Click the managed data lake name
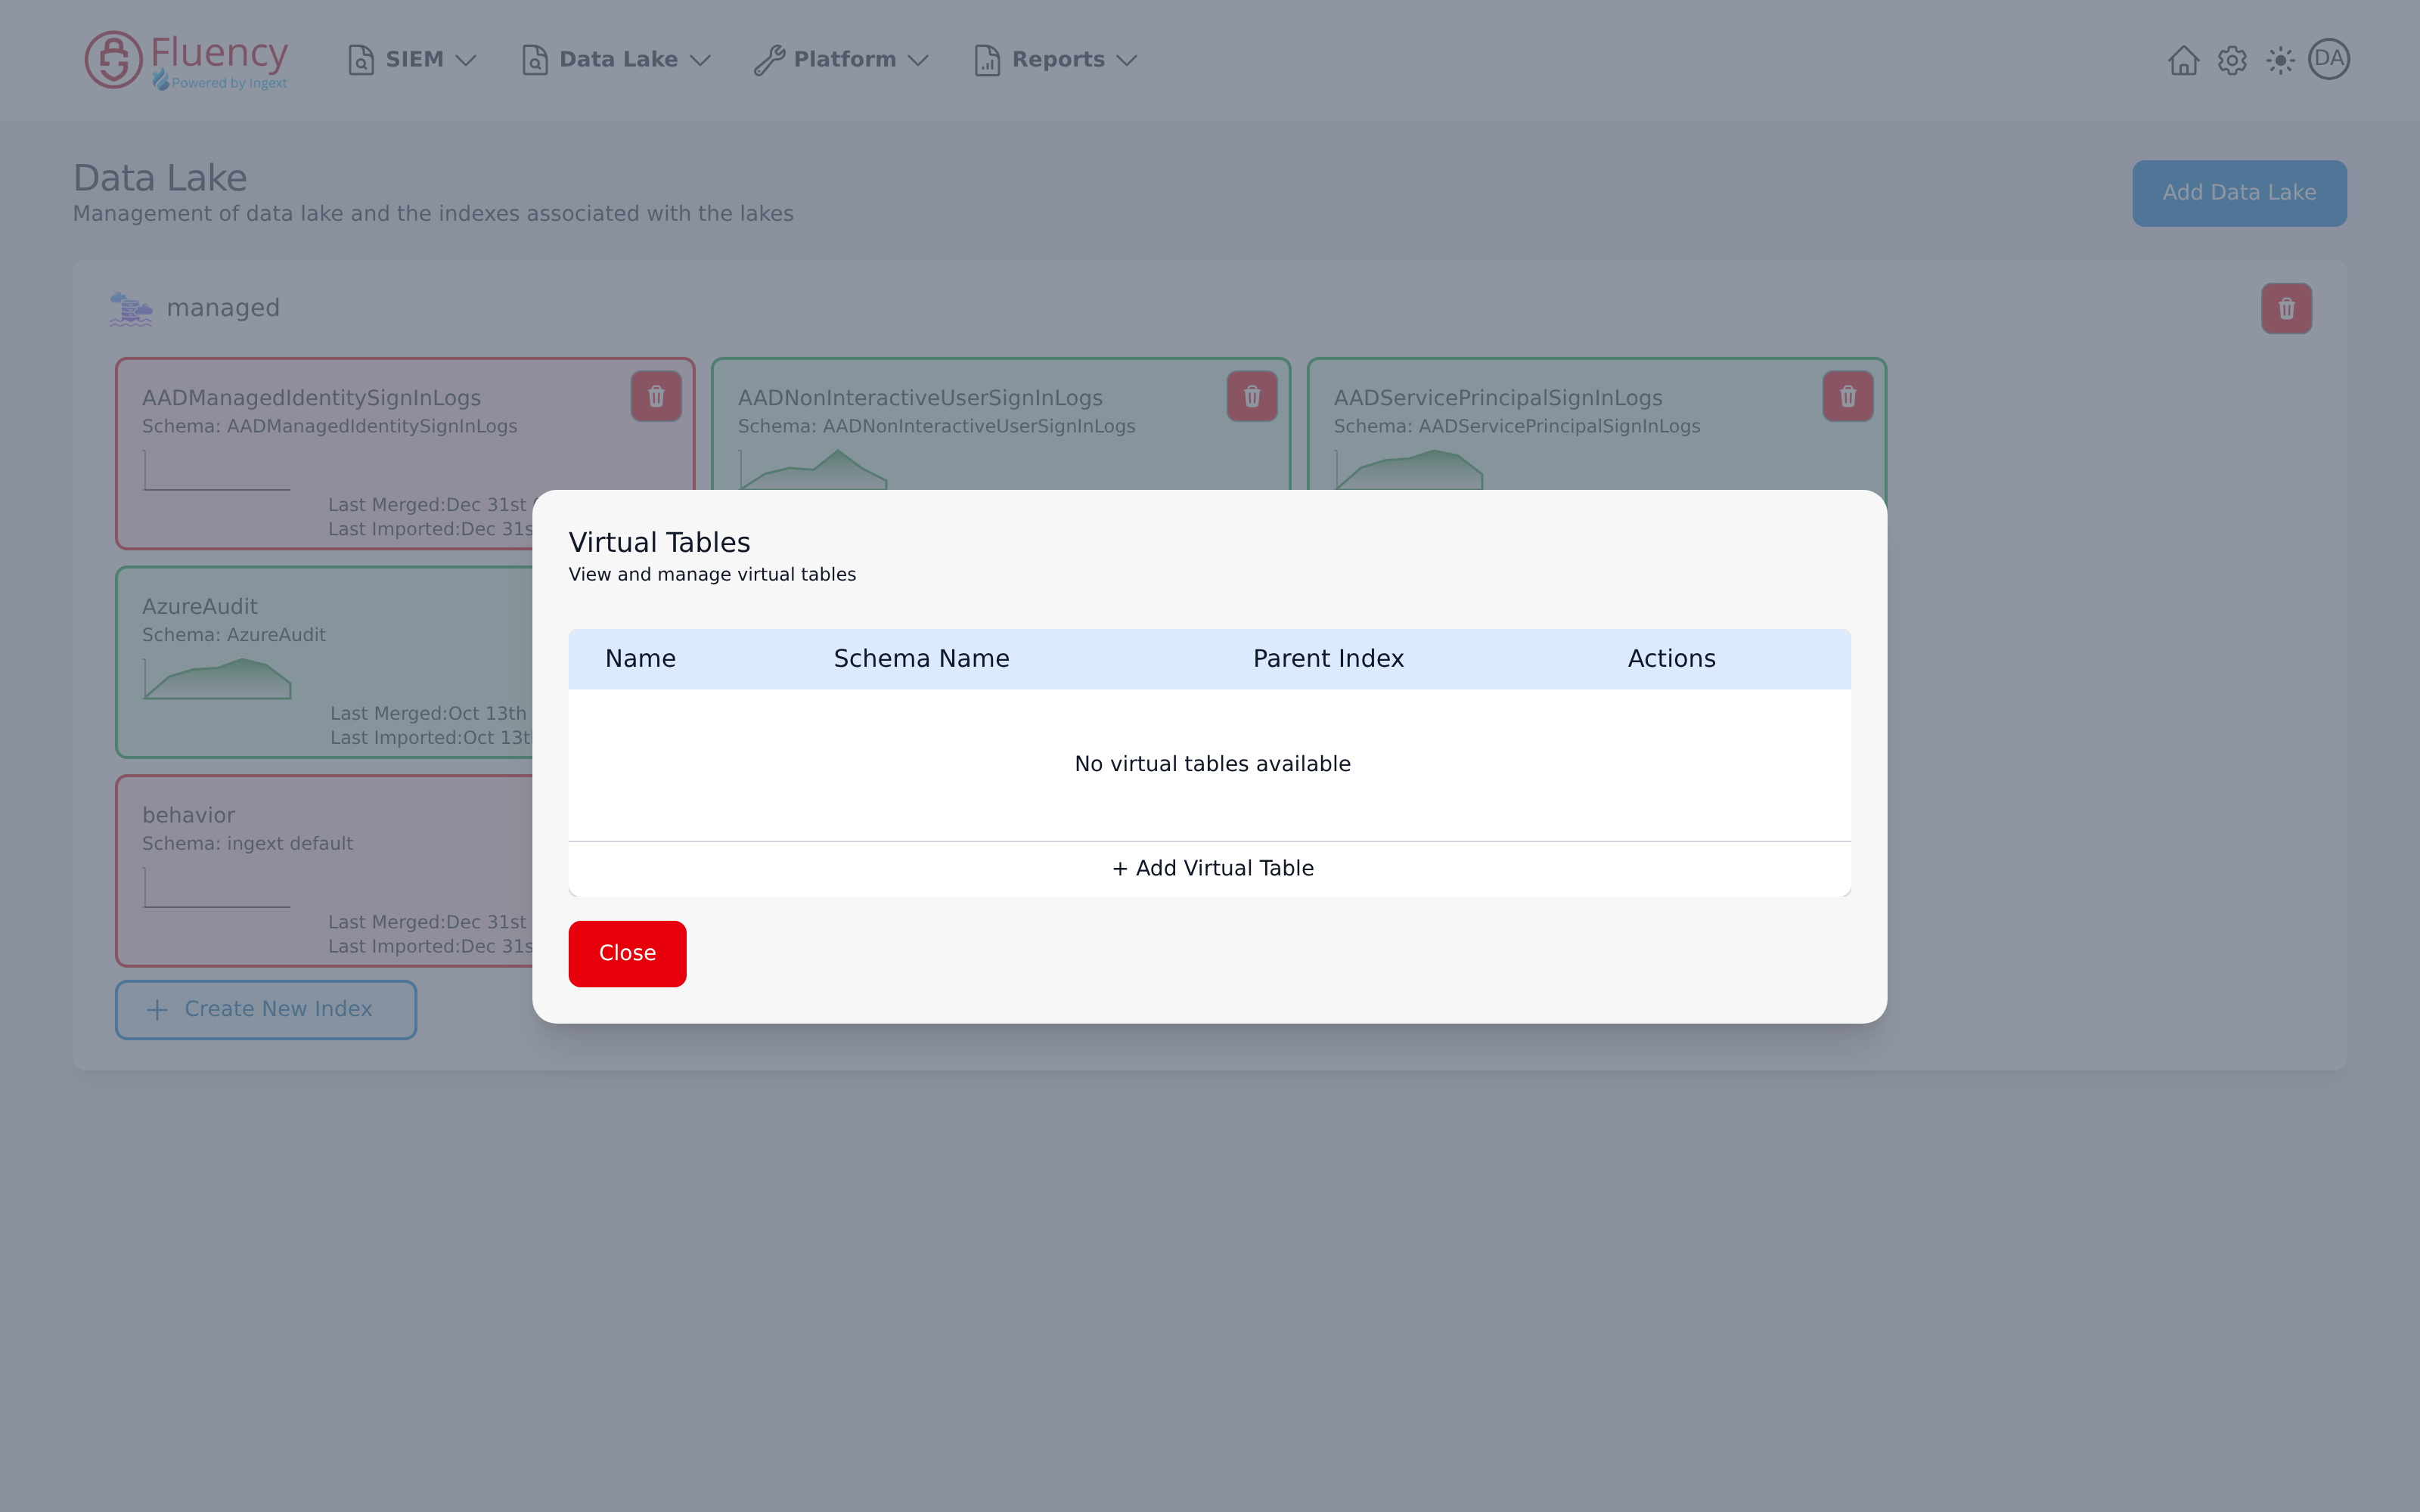The image size is (2420, 1512). [x=223, y=308]
